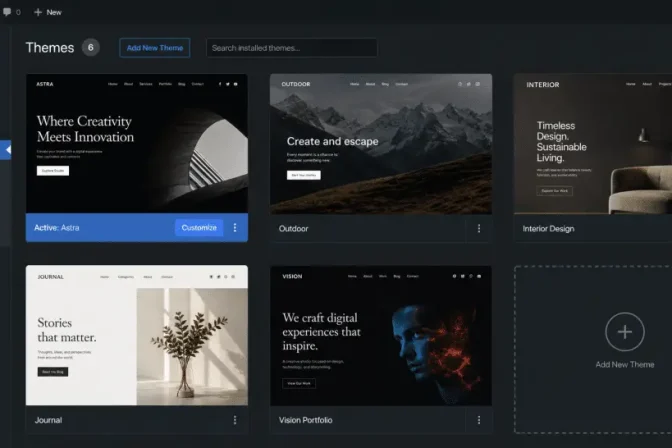Click the Interior Design theme name
The height and width of the screenshot is (448, 672).
coord(548,229)
